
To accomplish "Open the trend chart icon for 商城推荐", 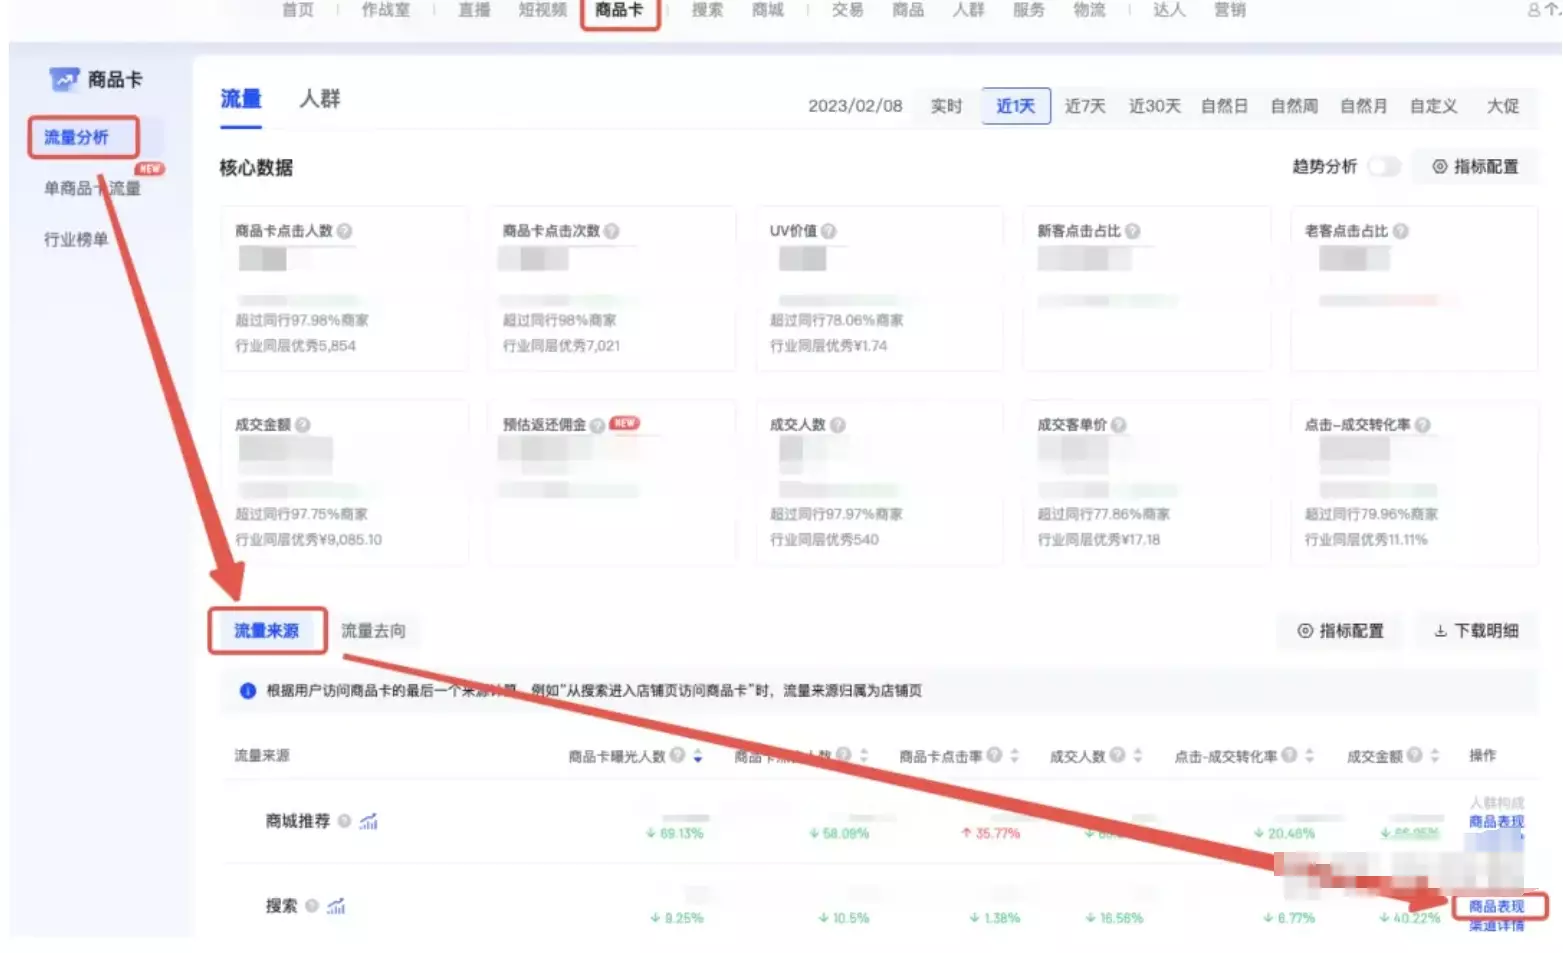I will click(369, 821).
